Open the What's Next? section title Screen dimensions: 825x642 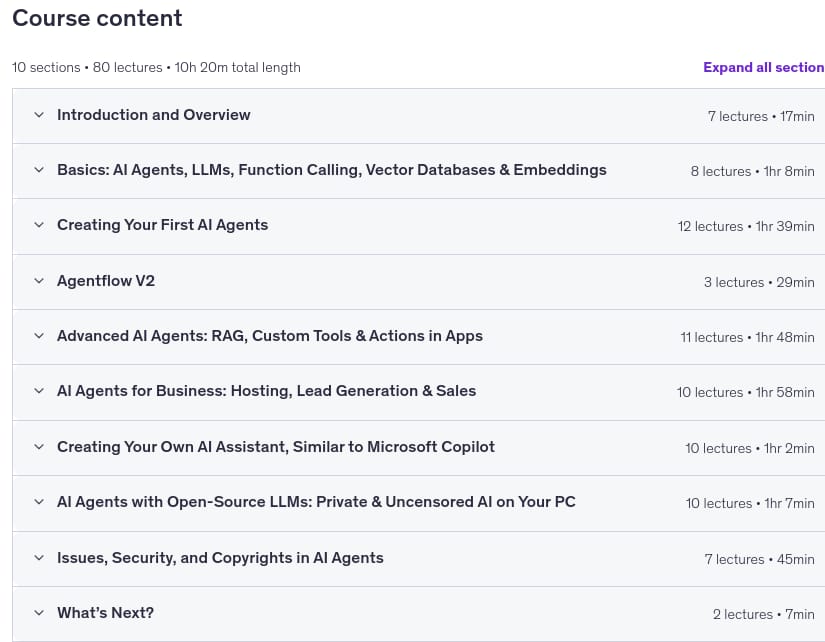pyautogui.click(x=105, y=613)
